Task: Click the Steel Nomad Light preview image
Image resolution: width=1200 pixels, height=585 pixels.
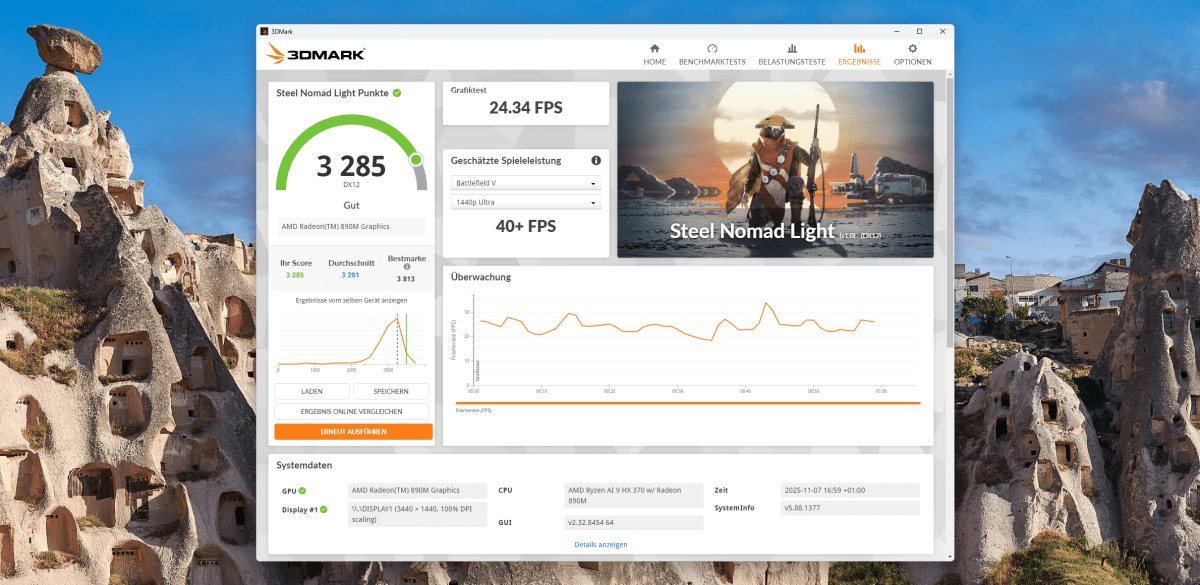Action: point(775,169)
